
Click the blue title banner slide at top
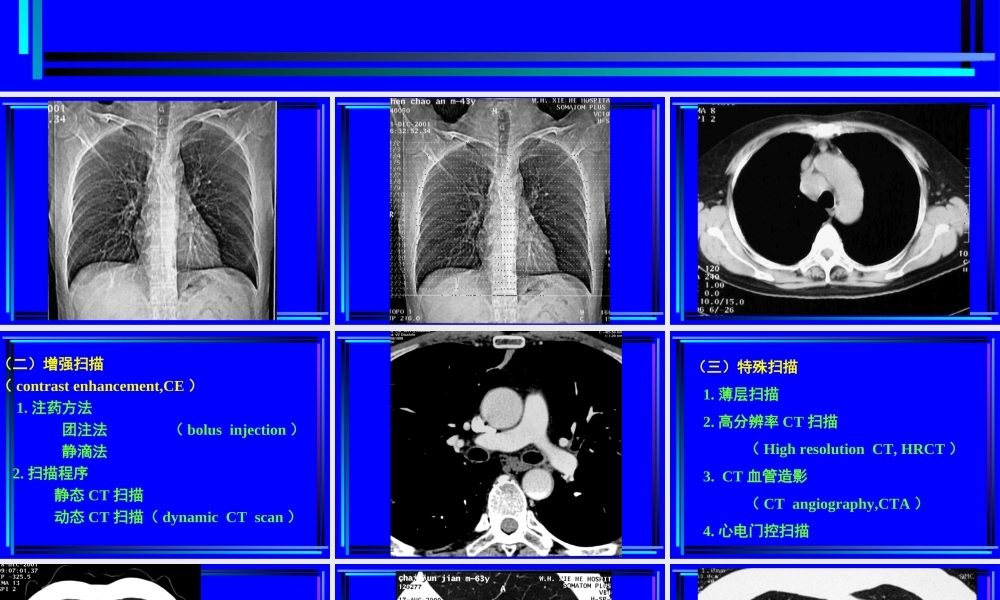pyautogui.click(x=500, y=40)
